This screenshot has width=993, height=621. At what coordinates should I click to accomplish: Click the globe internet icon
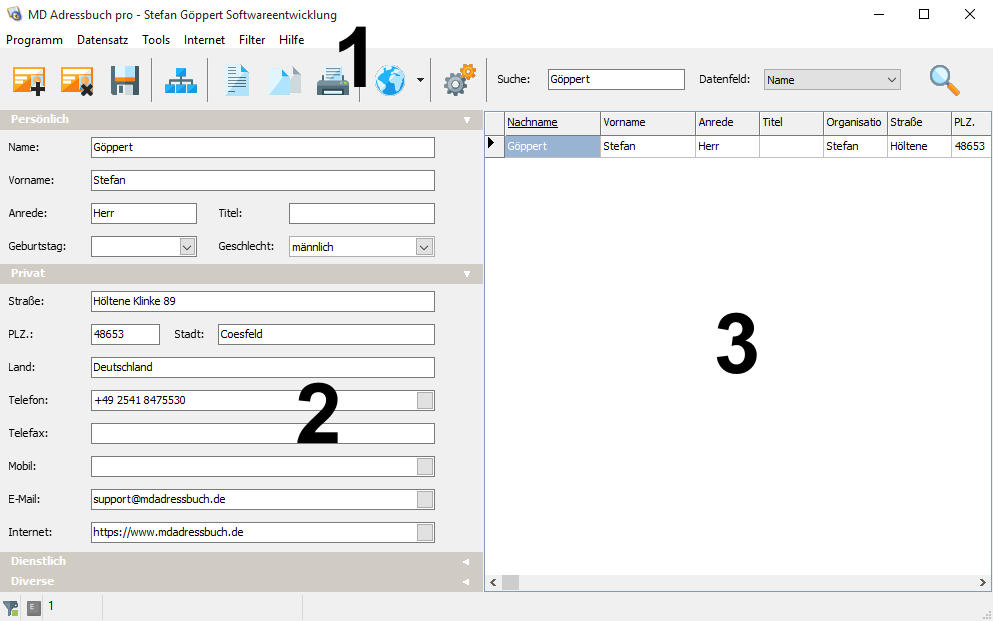[x=390, y=80]
